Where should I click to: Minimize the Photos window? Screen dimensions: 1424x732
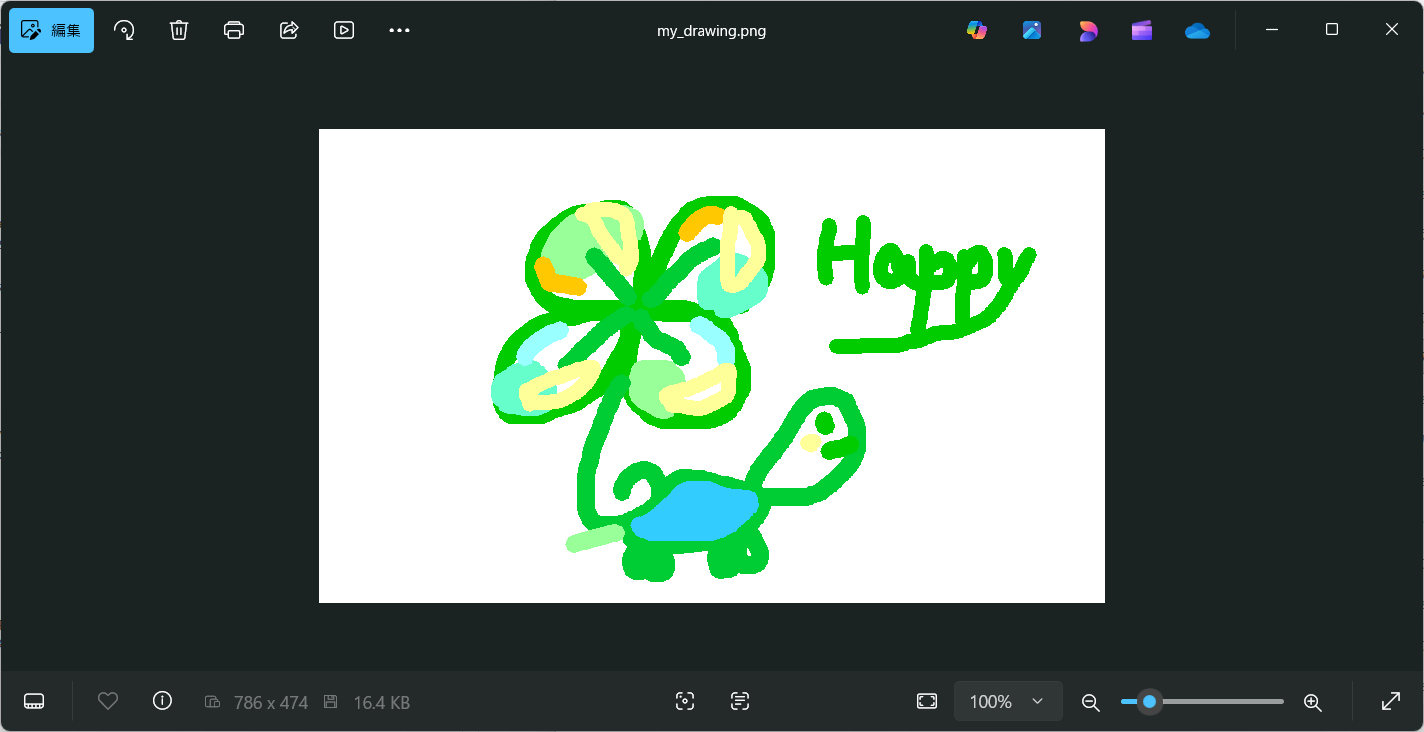tap(1272, 30)
